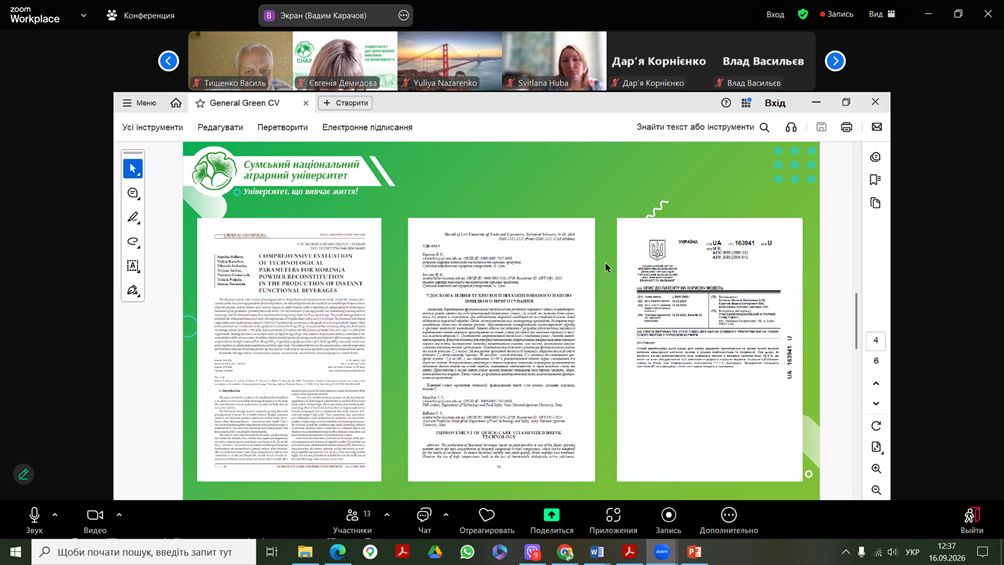Image resolution: width=1004 pixels, height=565 pixels.
Task: Click the Acrobat vertical scrollbar thumb
Action: tap(856, 321)
